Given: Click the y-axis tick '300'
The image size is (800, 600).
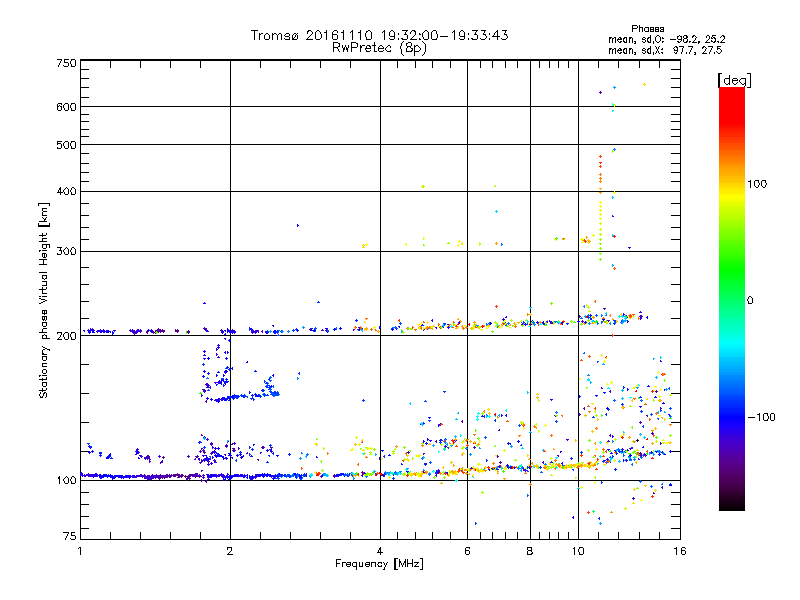Looking at the screenshot, I should 66,252.
